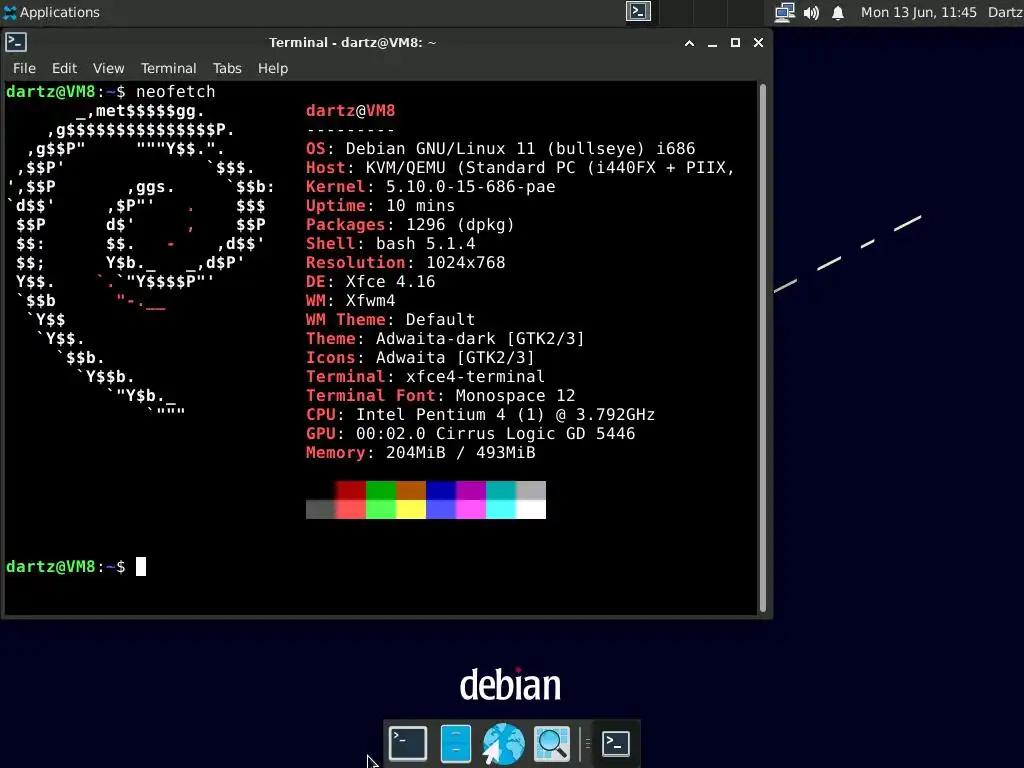Viewport: 1024px width, 768px height.
Task: Click the "GPU: 00:02.0 Cirrus Logic GD 5446" line
Action: pos(471,433)
